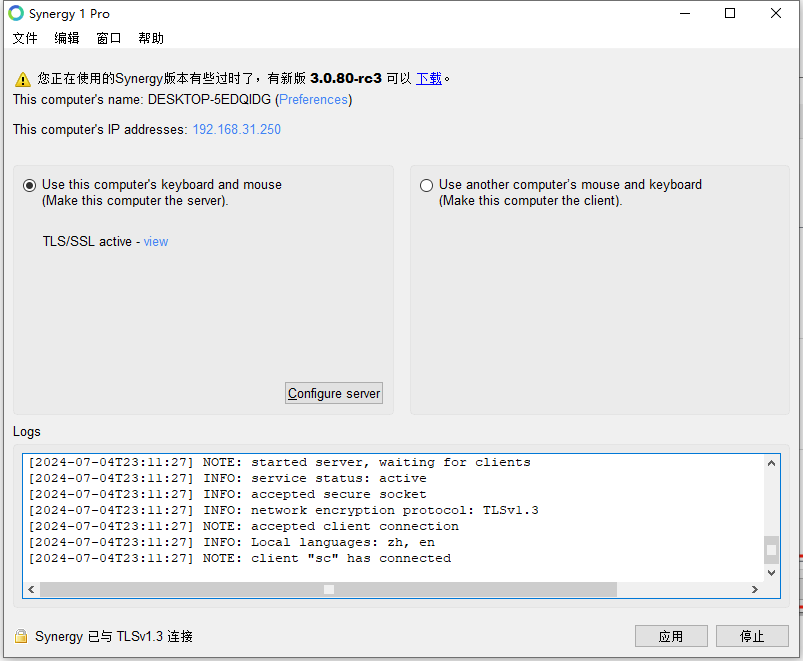The image size is (803, 661).
Task: Click the vertical scrollbar thumb in Logs
Action: pos(771,550)
